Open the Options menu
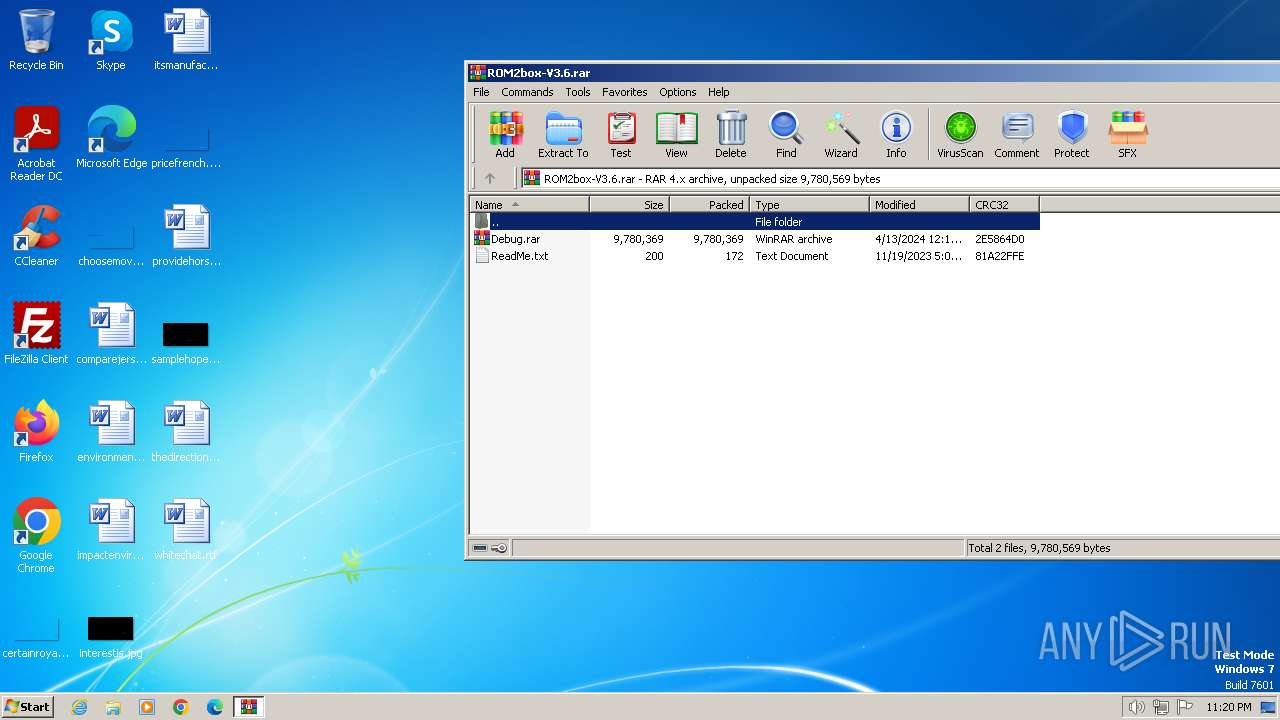 tap(677, 92)
